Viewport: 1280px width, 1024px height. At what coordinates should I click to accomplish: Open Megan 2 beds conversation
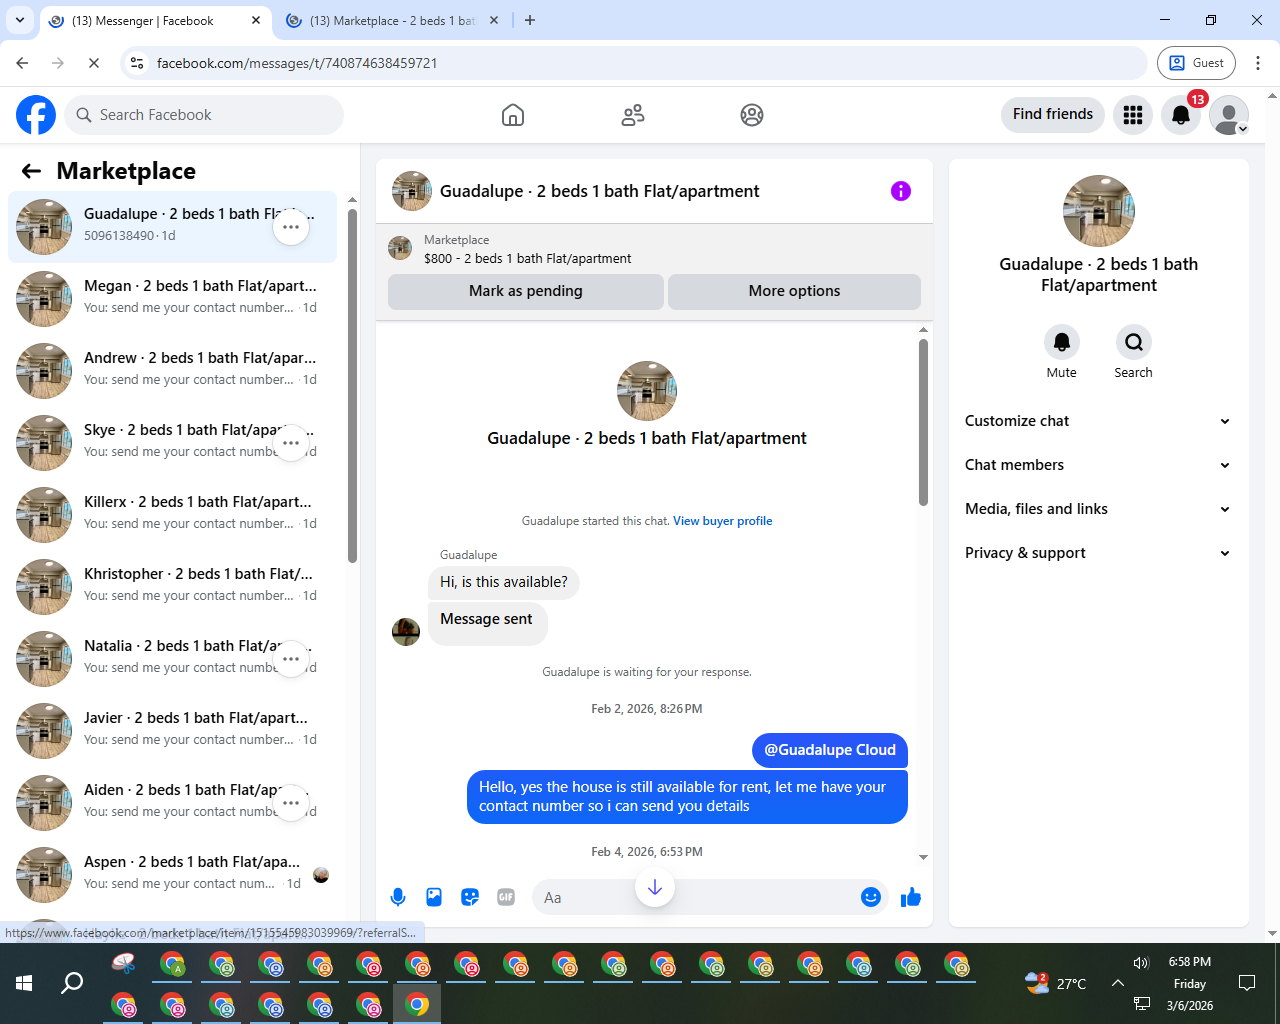pyautogui.click(x=173, y=299)
